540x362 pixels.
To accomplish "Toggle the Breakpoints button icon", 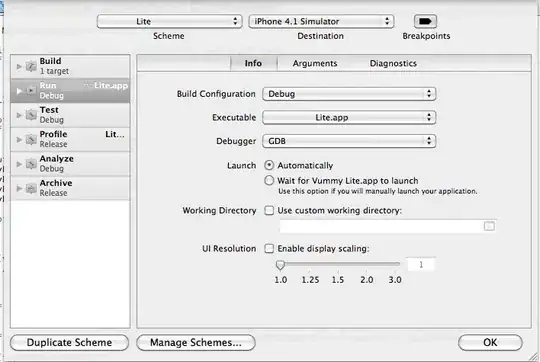I will point(425,21).
